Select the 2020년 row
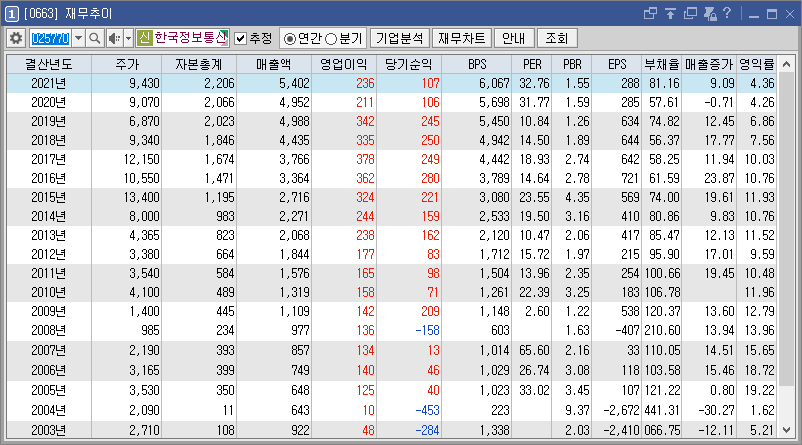This screenshot has height=445, width=802. 392,102
